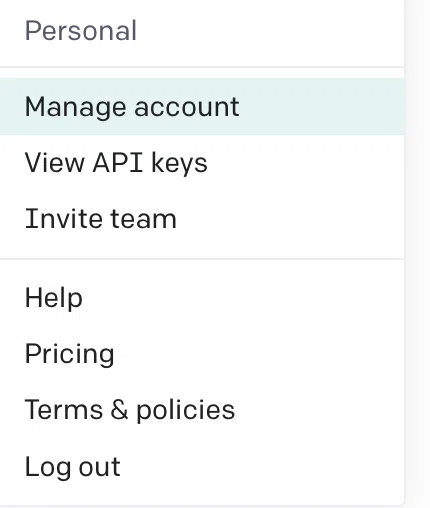Select View API keys from the menu
430x508 pixels.
[x=202, y=163]
